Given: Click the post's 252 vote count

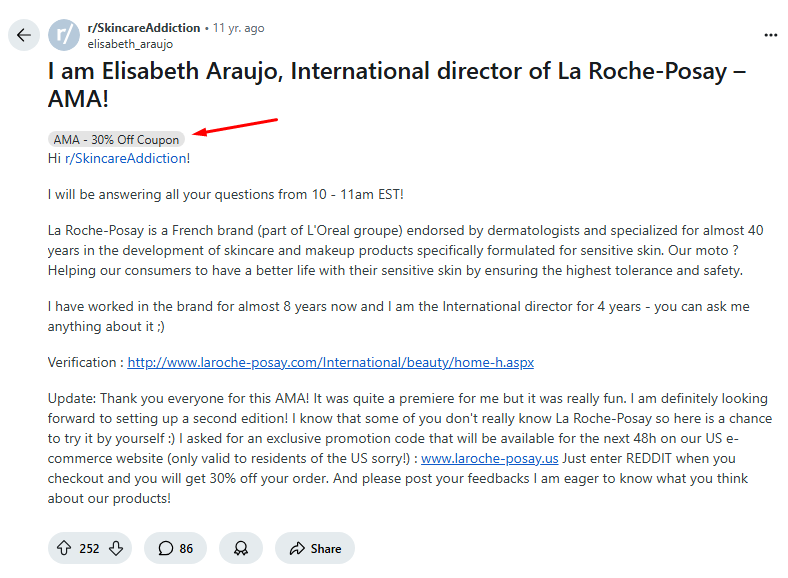Looking at the screenshot, I should coord(89,548).
